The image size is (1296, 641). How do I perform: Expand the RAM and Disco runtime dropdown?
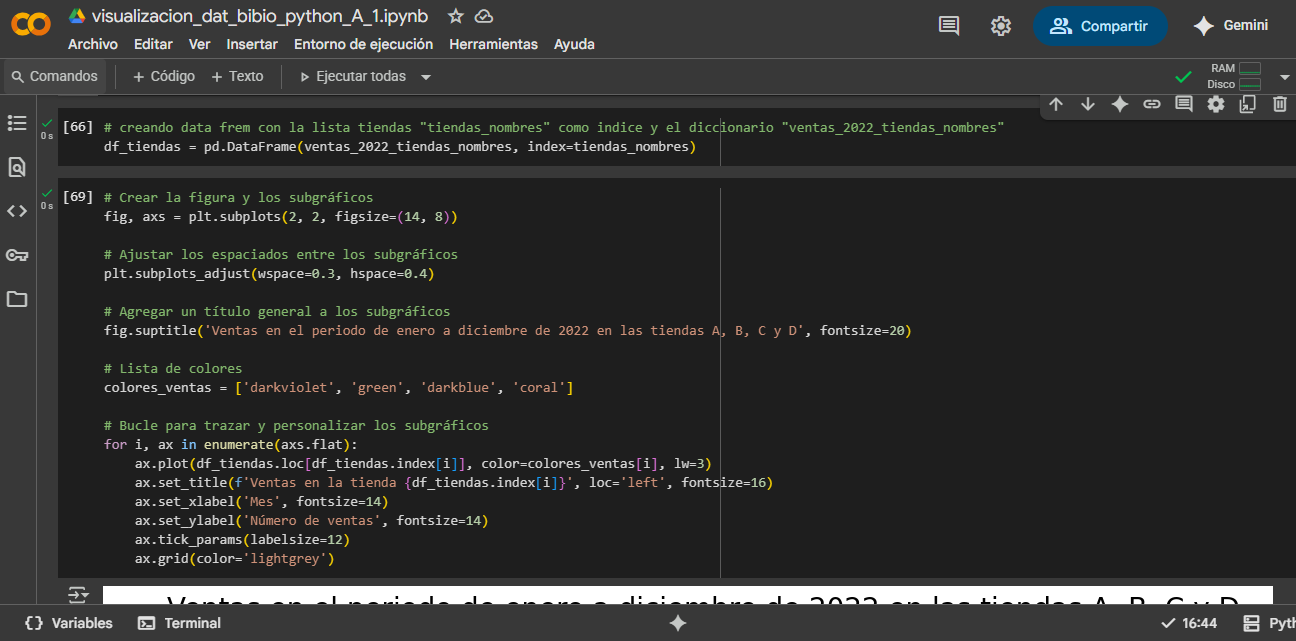point(1285,77)
